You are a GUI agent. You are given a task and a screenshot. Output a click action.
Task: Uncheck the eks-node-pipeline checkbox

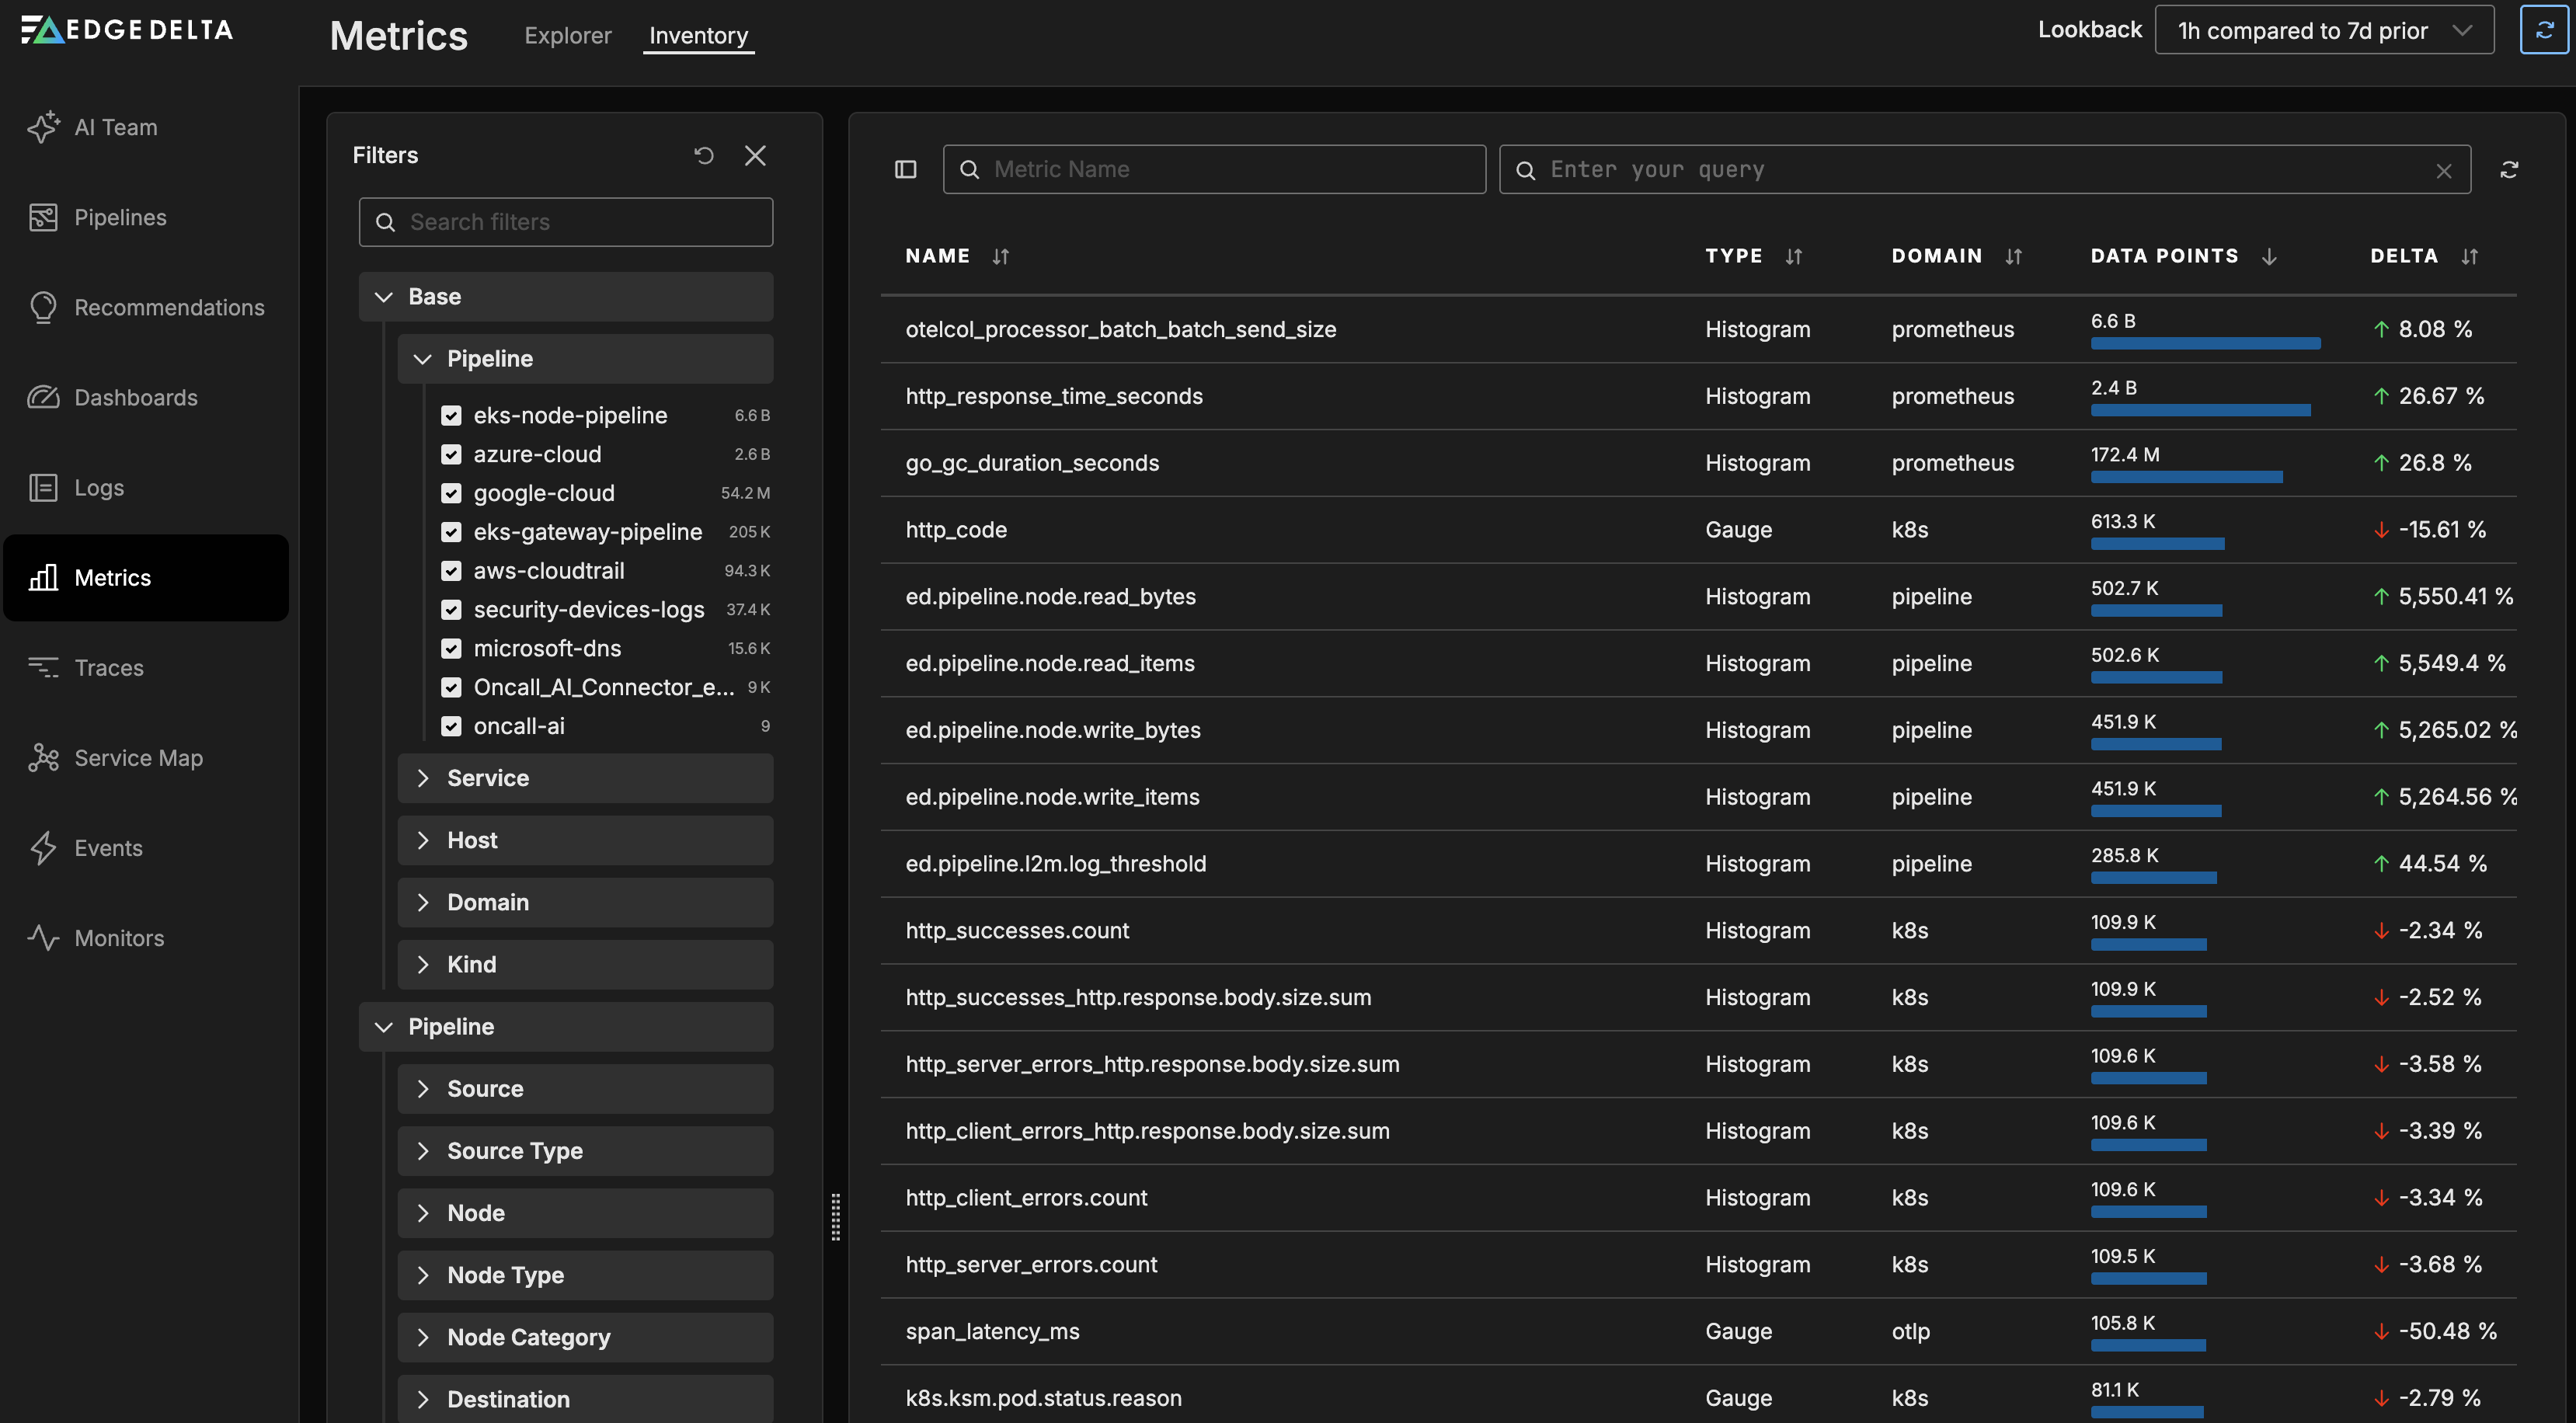tap(451, 415)
